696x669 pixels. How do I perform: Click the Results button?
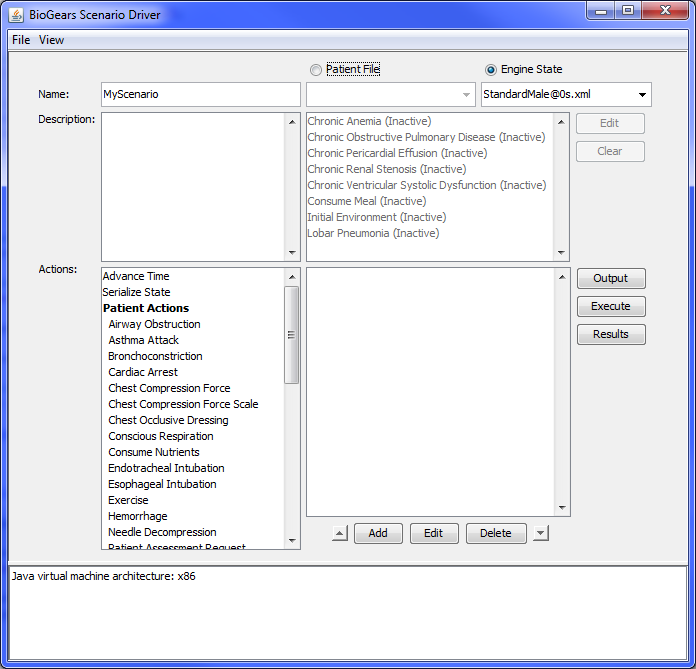611,334
